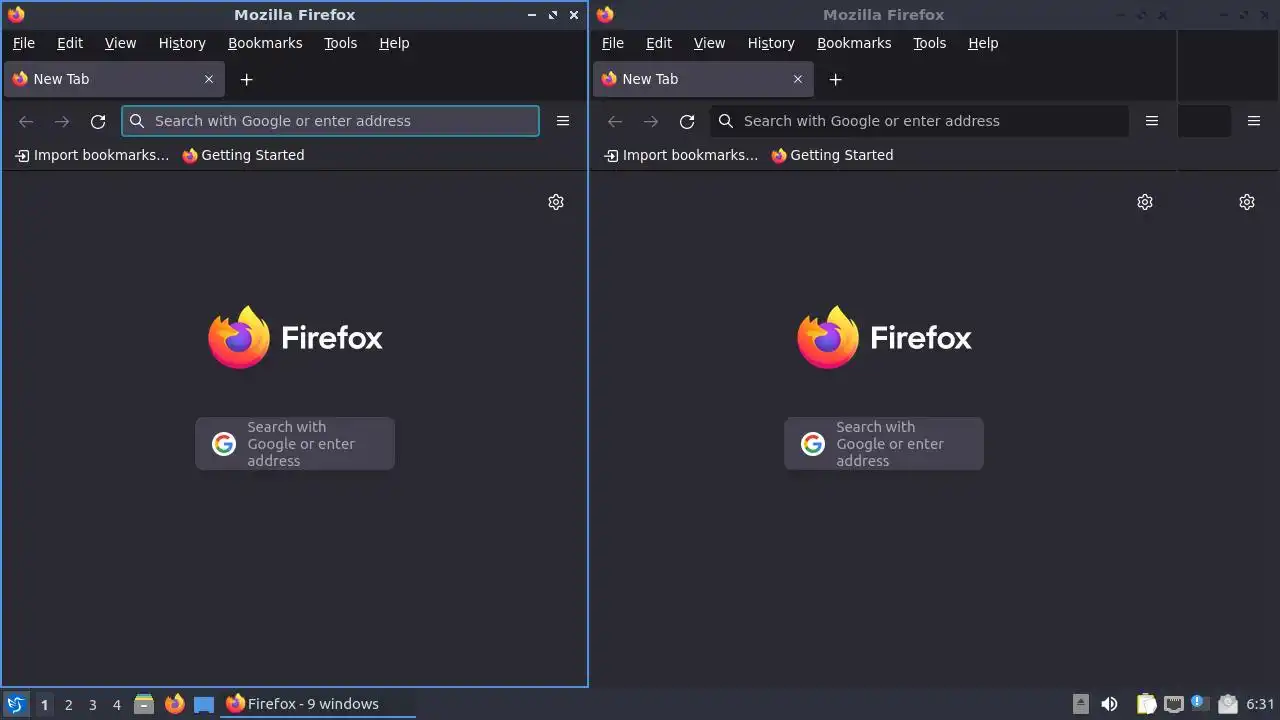This screenshot has height=720, width=1280.
Task: Select New Tab tab in left window
Action: (x=114, y=79)
